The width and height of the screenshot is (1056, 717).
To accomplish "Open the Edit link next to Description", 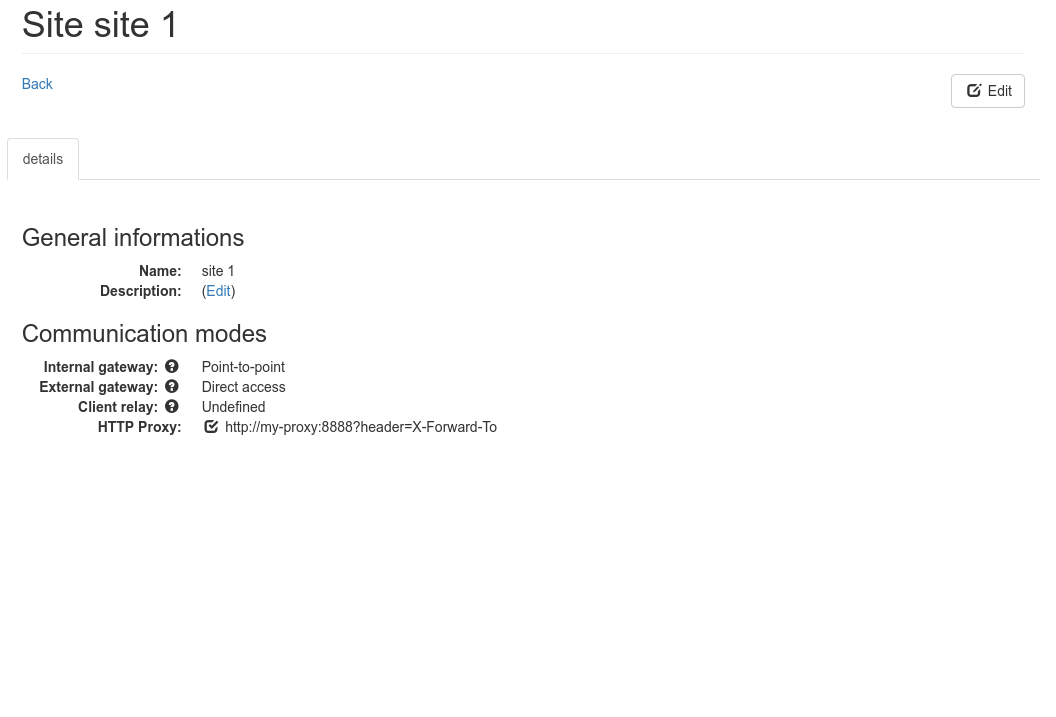I will 218,291.
